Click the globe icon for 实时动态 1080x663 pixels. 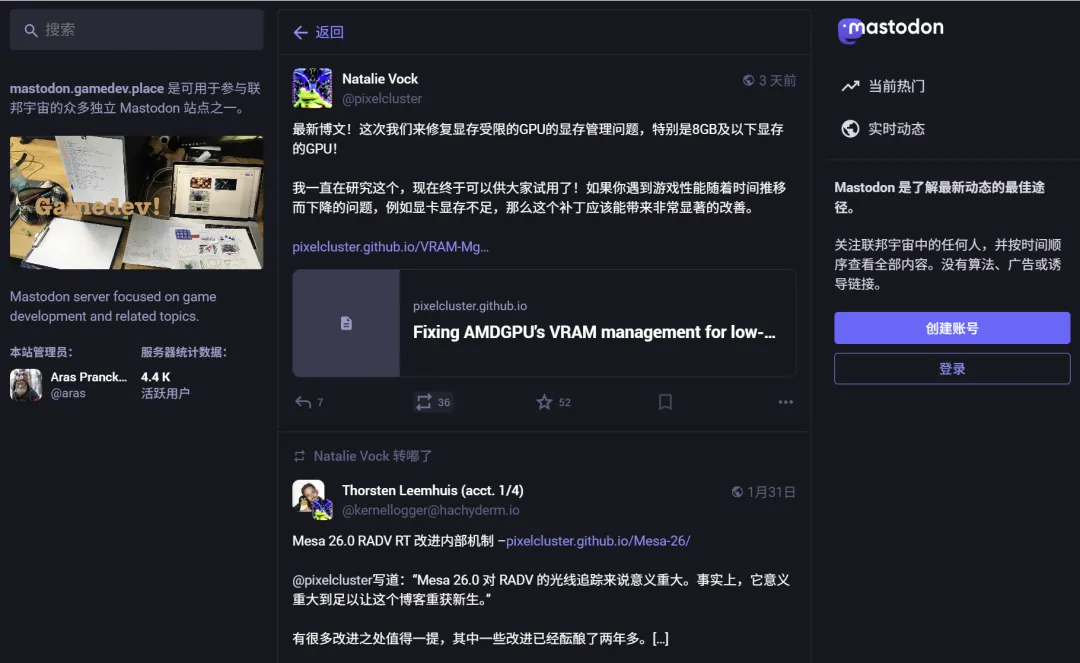851,129
